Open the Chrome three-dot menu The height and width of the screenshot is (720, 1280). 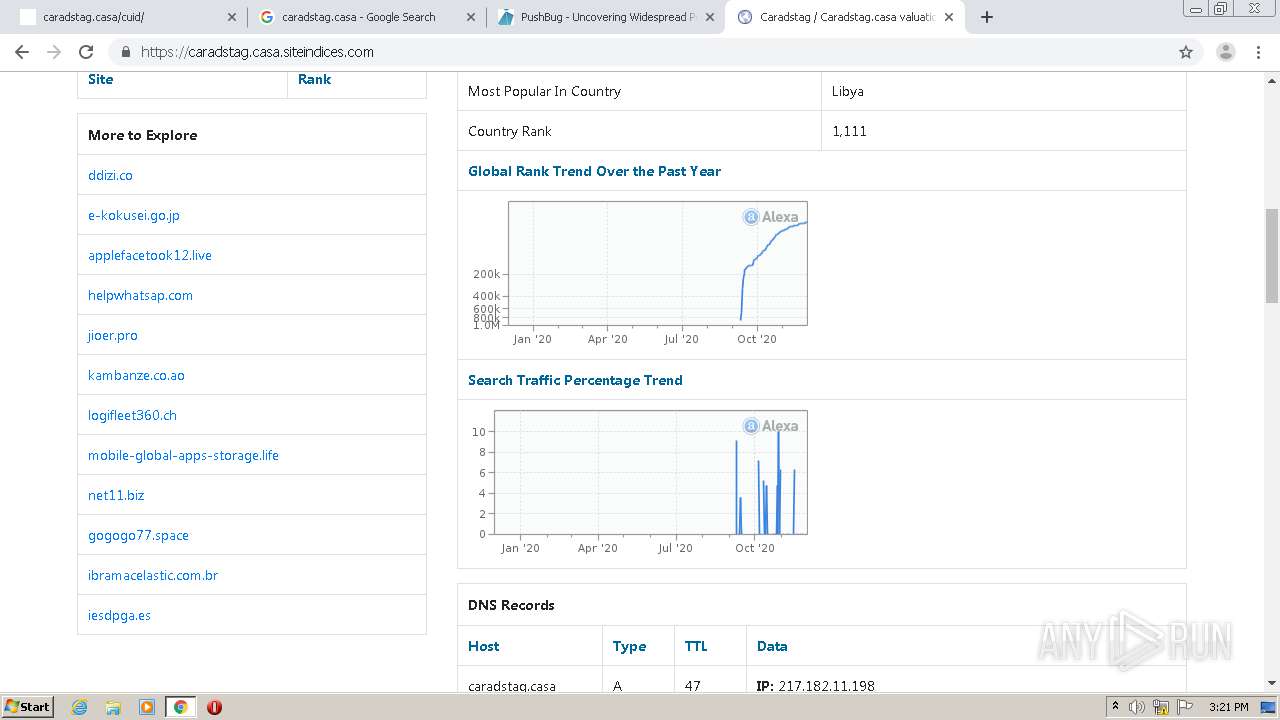(1259, 52)
